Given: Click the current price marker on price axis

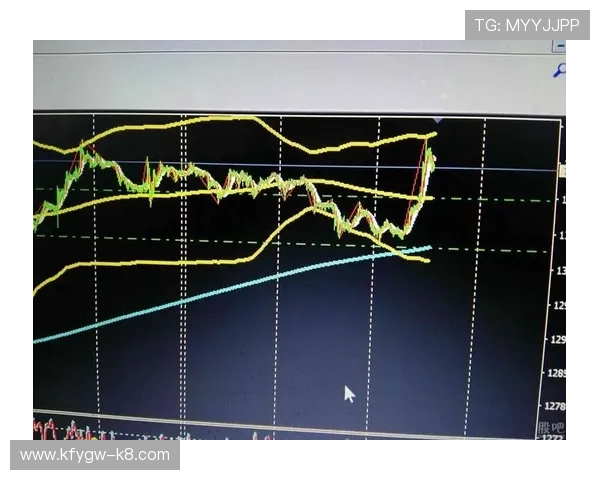Looking at the screenshot, I should [563, 171].
